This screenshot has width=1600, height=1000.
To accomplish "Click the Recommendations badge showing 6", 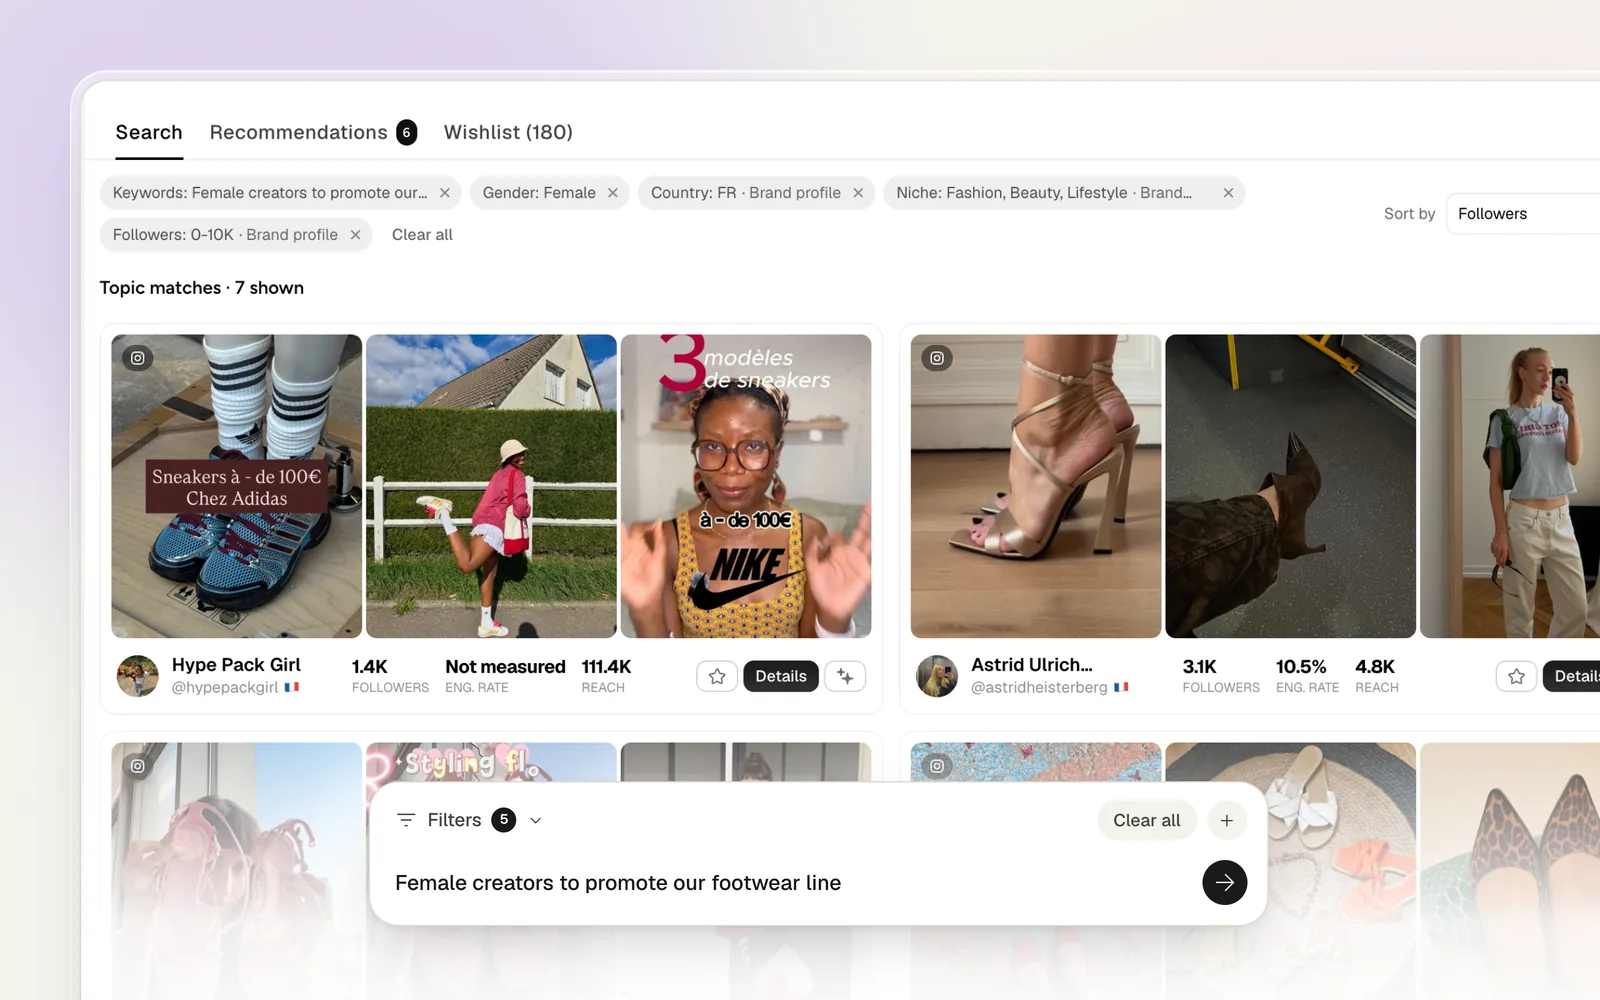I will click(406, 133).
